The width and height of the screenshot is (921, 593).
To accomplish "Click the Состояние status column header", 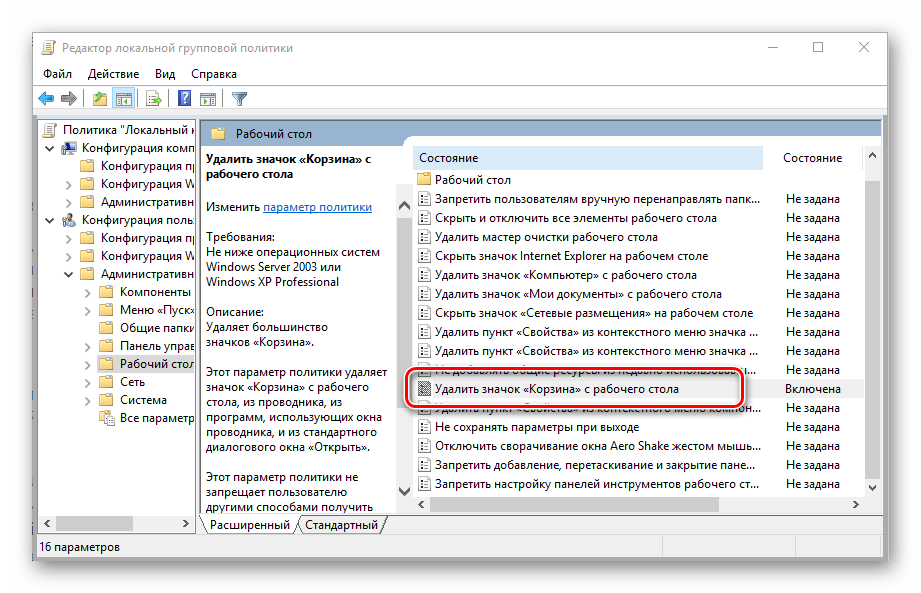I will 811,158.
